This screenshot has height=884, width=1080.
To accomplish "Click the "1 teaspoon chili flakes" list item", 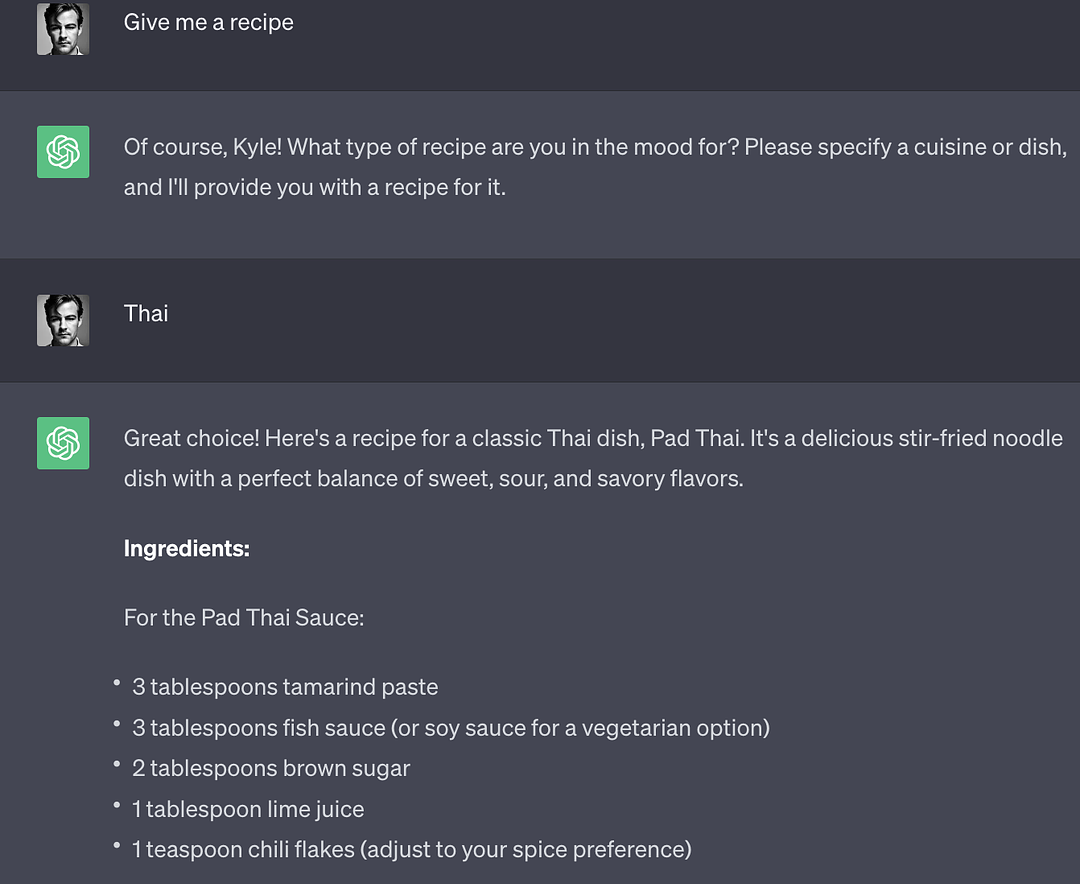I will tap(411, 850).
